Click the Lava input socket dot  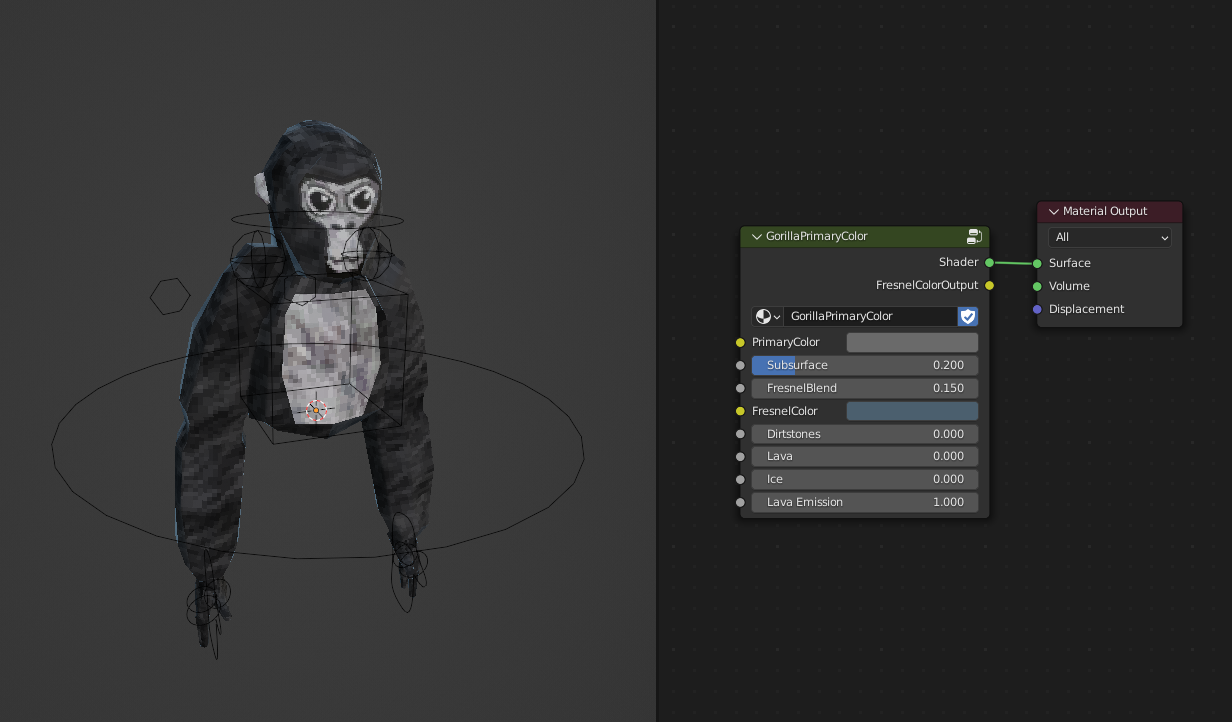click(x=740, y=456)
